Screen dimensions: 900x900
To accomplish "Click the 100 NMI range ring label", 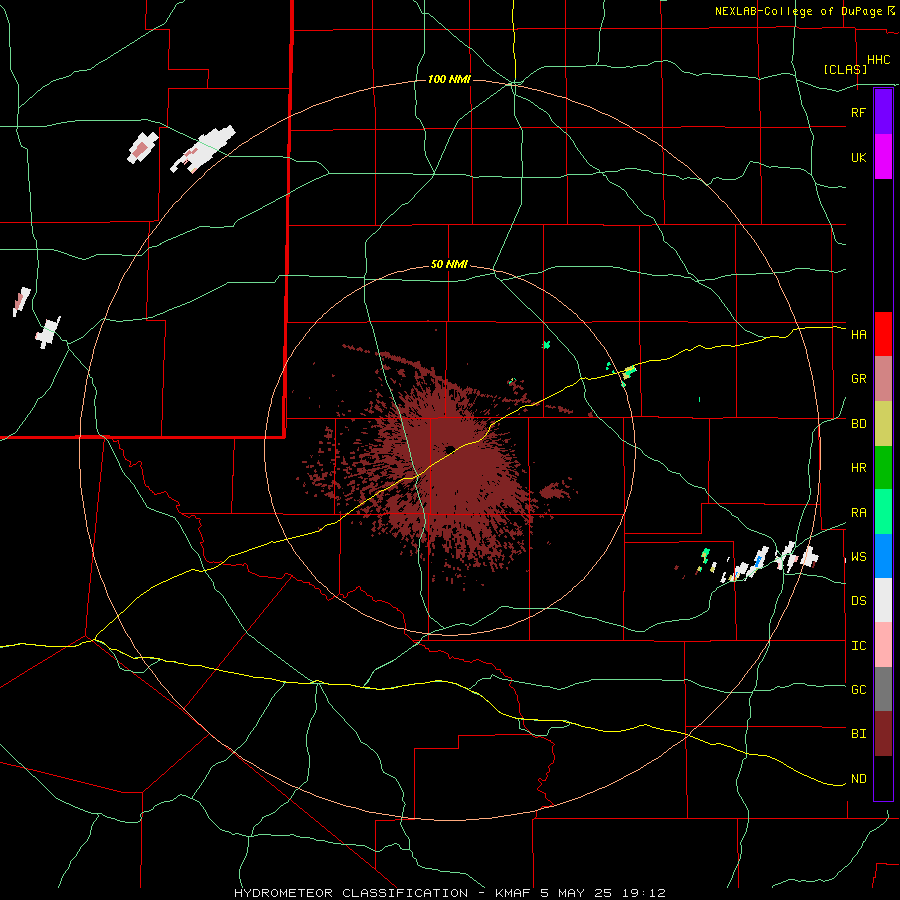I will tap(449, 79).
